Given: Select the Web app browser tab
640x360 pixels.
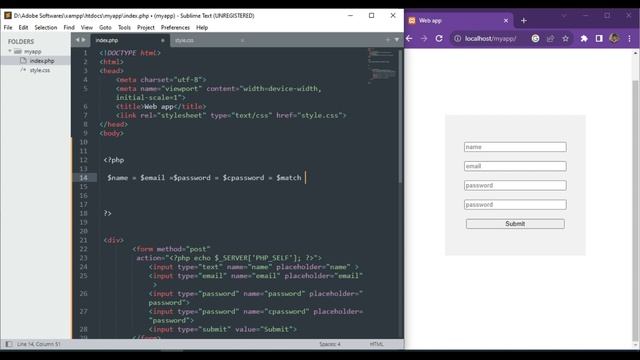Looking at the screenshot, I should [459, 20].
